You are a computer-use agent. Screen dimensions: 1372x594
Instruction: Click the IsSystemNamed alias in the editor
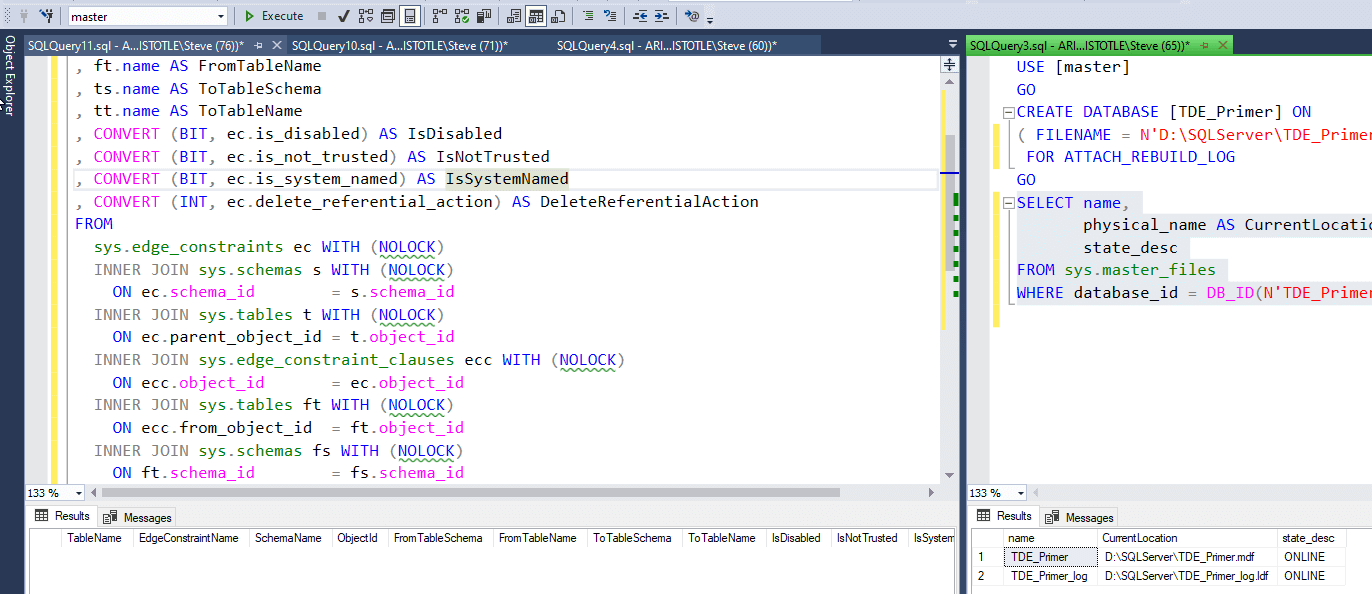pyautogui.click(x=507, y=179)
